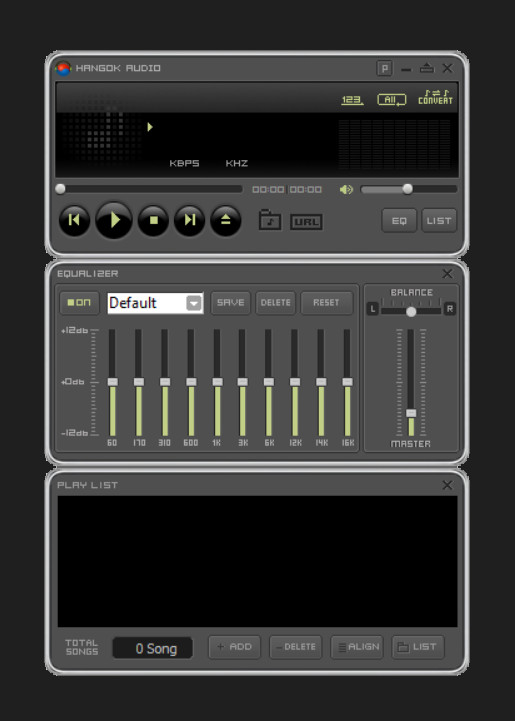
Task: Click the volume slider handle
Action: click(407, 189)
